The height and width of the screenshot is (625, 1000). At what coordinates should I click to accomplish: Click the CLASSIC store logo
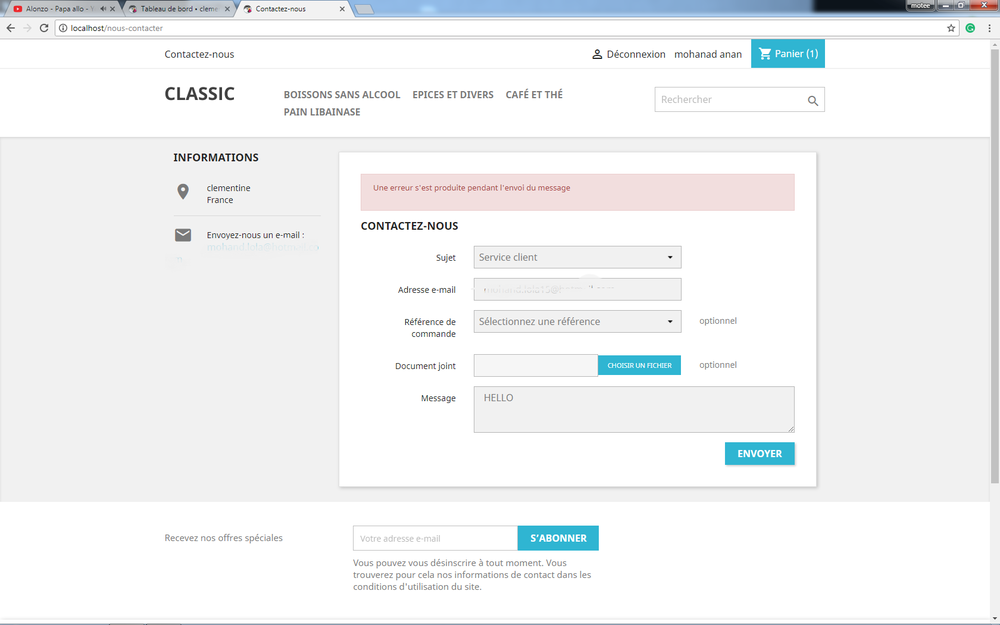200,94
